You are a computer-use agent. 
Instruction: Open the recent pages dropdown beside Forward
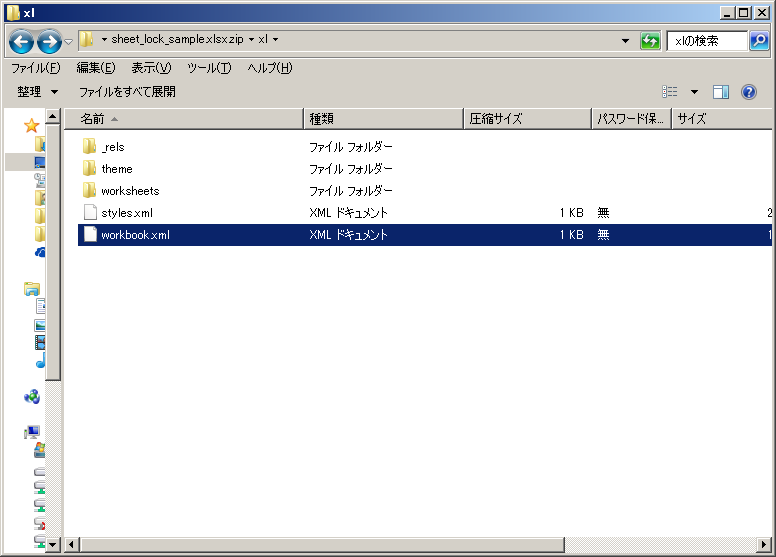click(x=69, y=42)
